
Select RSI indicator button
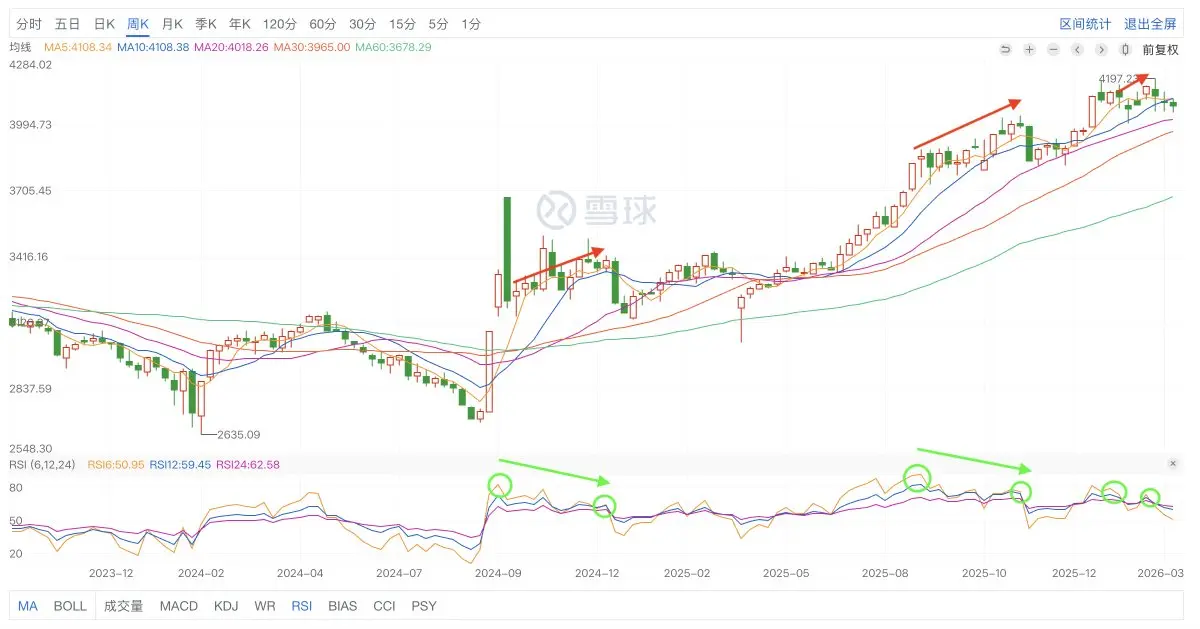pos(301,606)
